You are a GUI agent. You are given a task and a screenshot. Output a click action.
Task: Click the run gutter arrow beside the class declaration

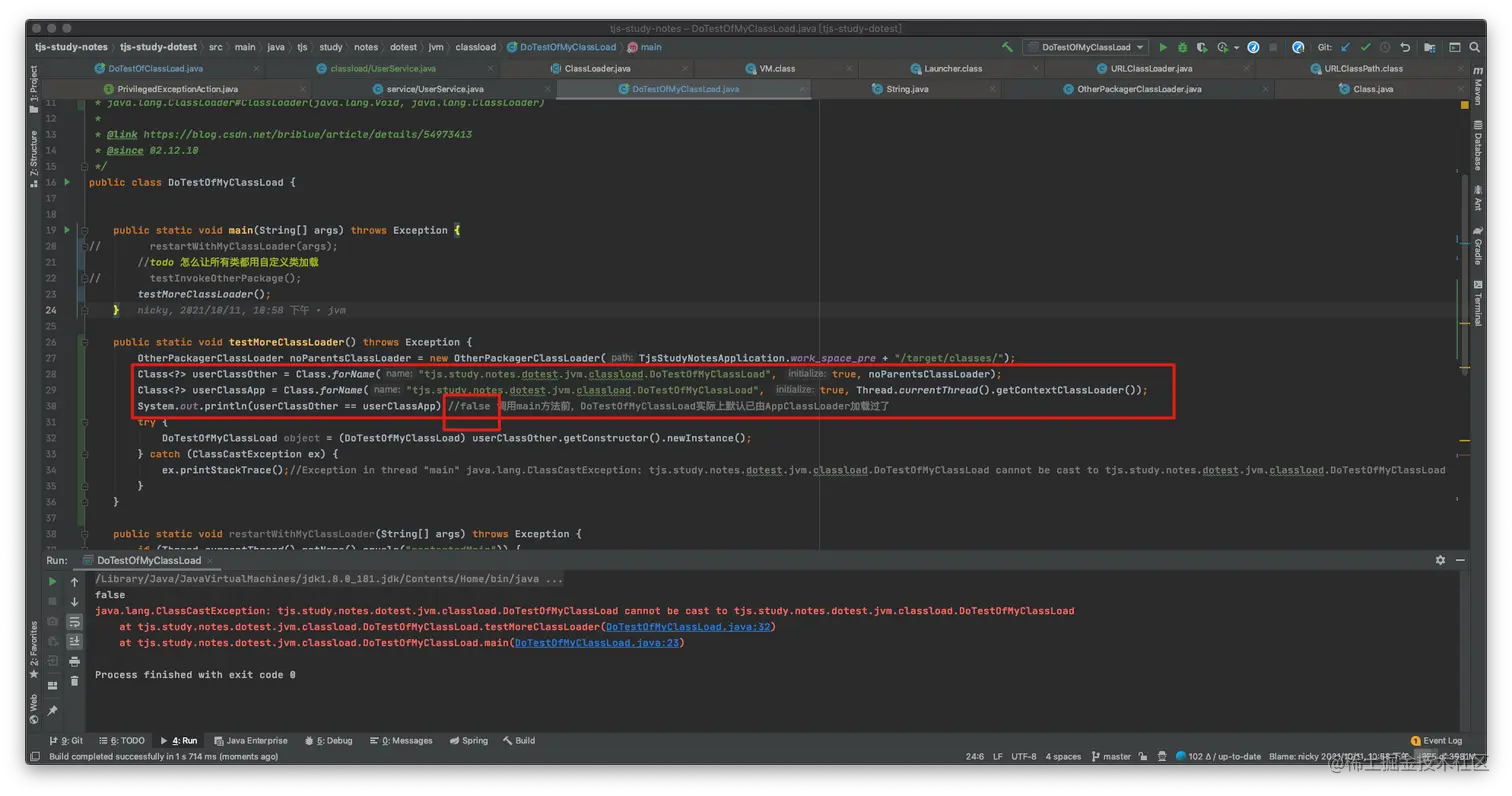coord(67,182)
